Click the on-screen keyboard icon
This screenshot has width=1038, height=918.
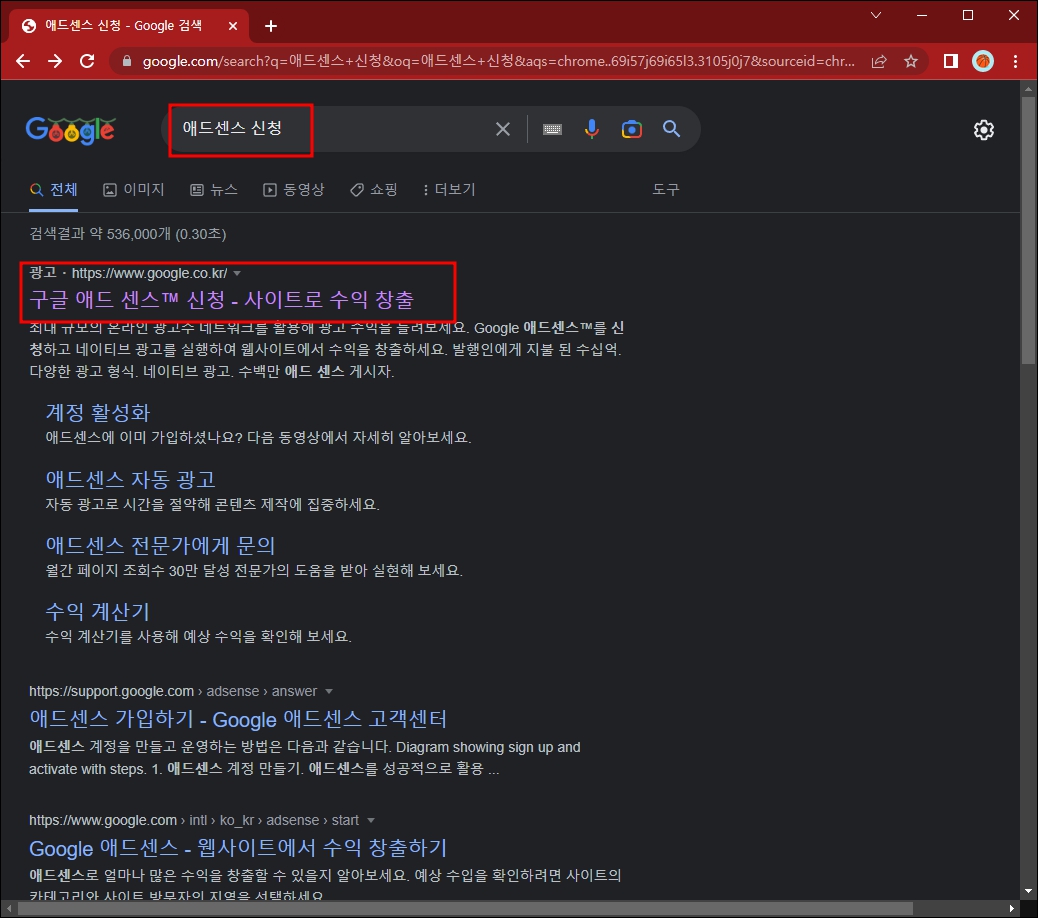[551, 128]
